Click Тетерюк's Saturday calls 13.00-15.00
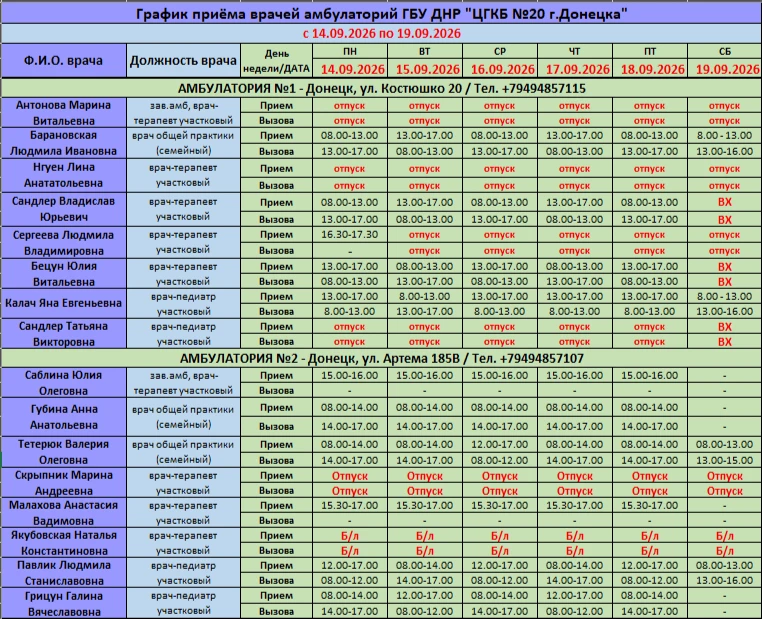 (724, 460)
